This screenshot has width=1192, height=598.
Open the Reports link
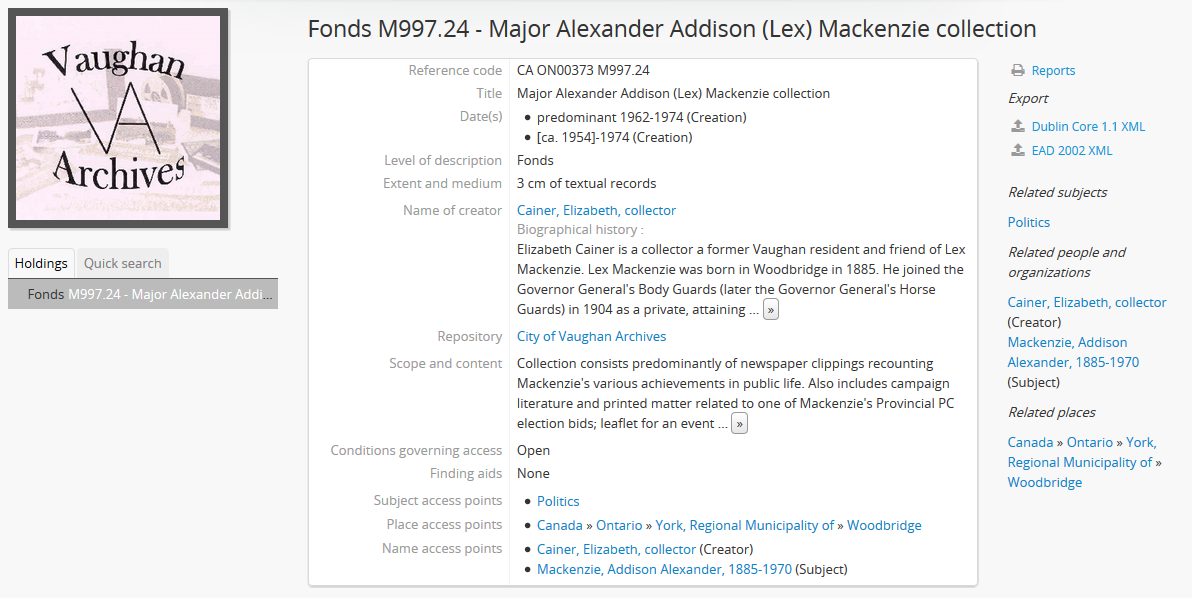(1053, 71)
